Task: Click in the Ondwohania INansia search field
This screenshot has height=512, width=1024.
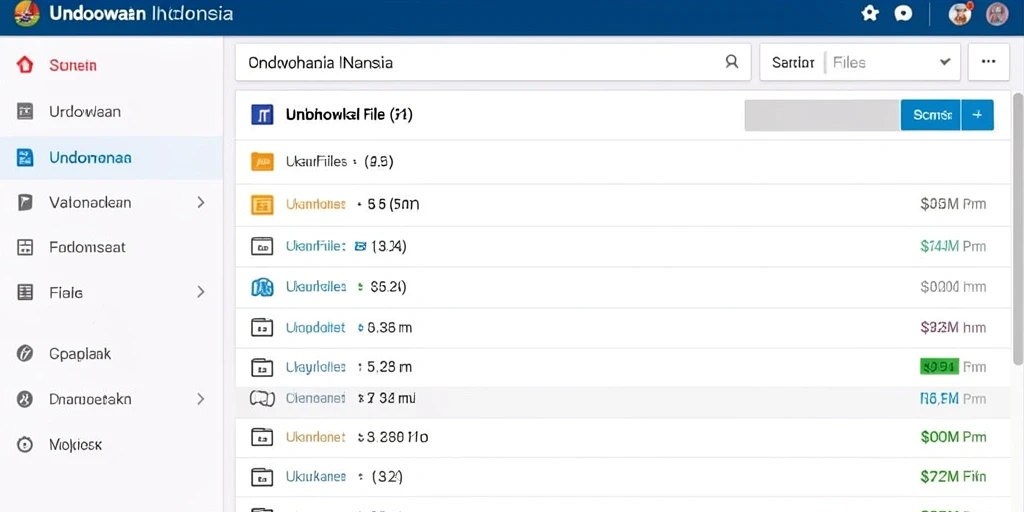Action: [493, 62]
